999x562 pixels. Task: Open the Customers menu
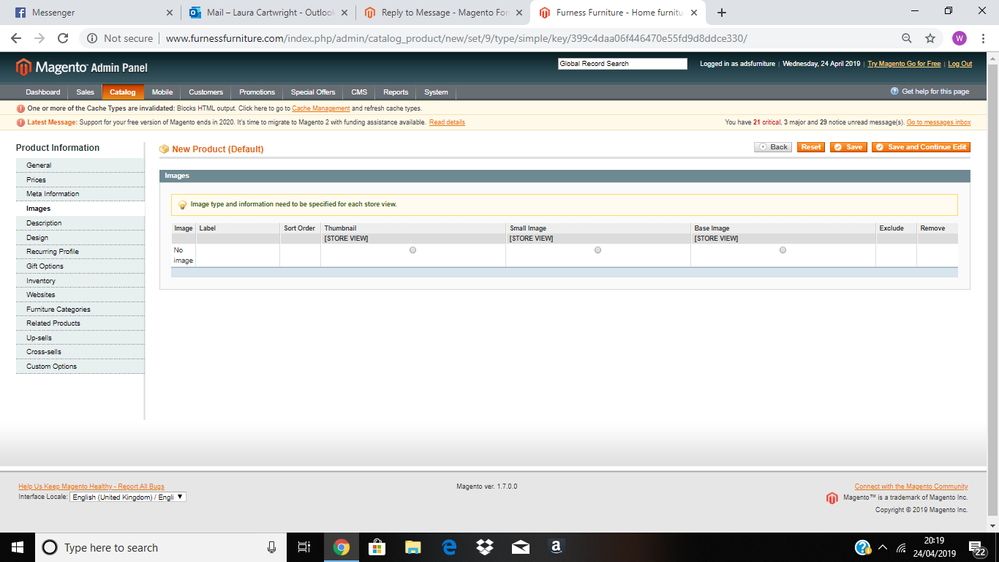pyautogui.click(x=205, y=92)
